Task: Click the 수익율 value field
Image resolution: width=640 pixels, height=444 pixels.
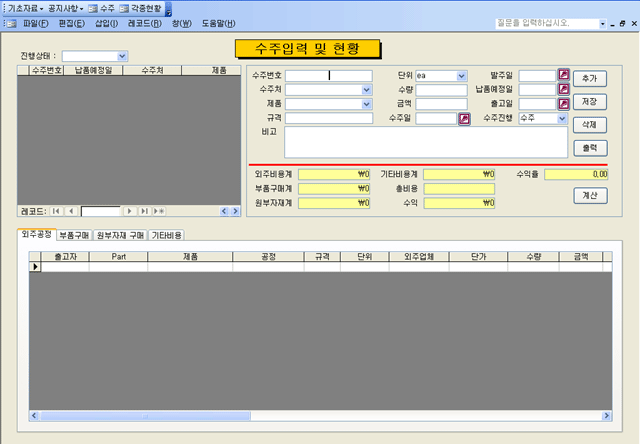Action: (x=576, y=175)
